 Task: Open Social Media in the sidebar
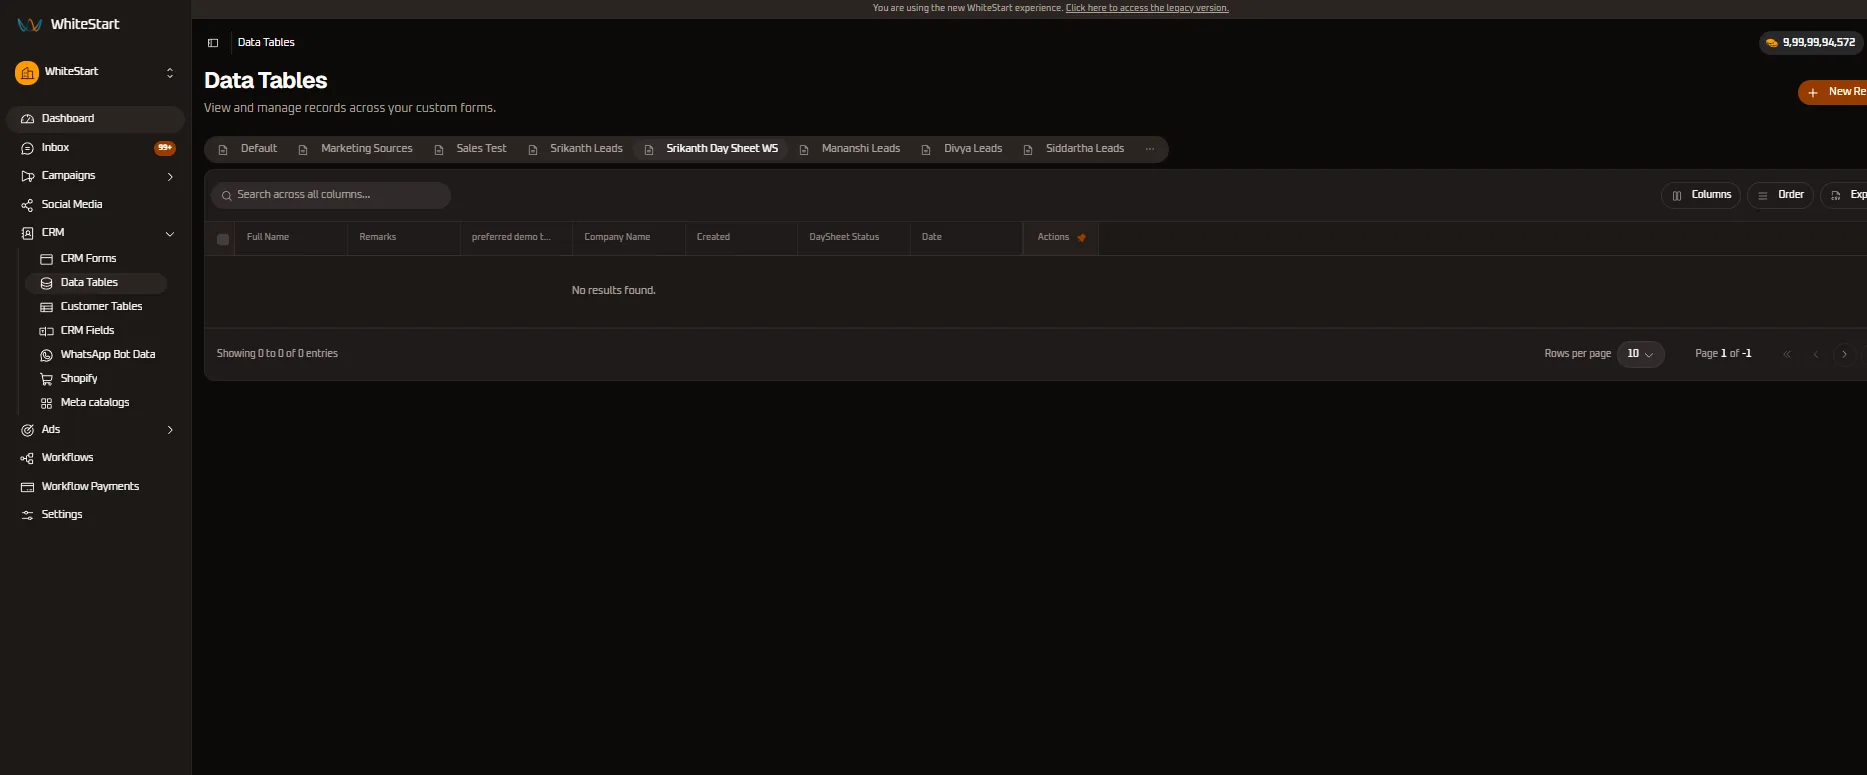point(95,205)
